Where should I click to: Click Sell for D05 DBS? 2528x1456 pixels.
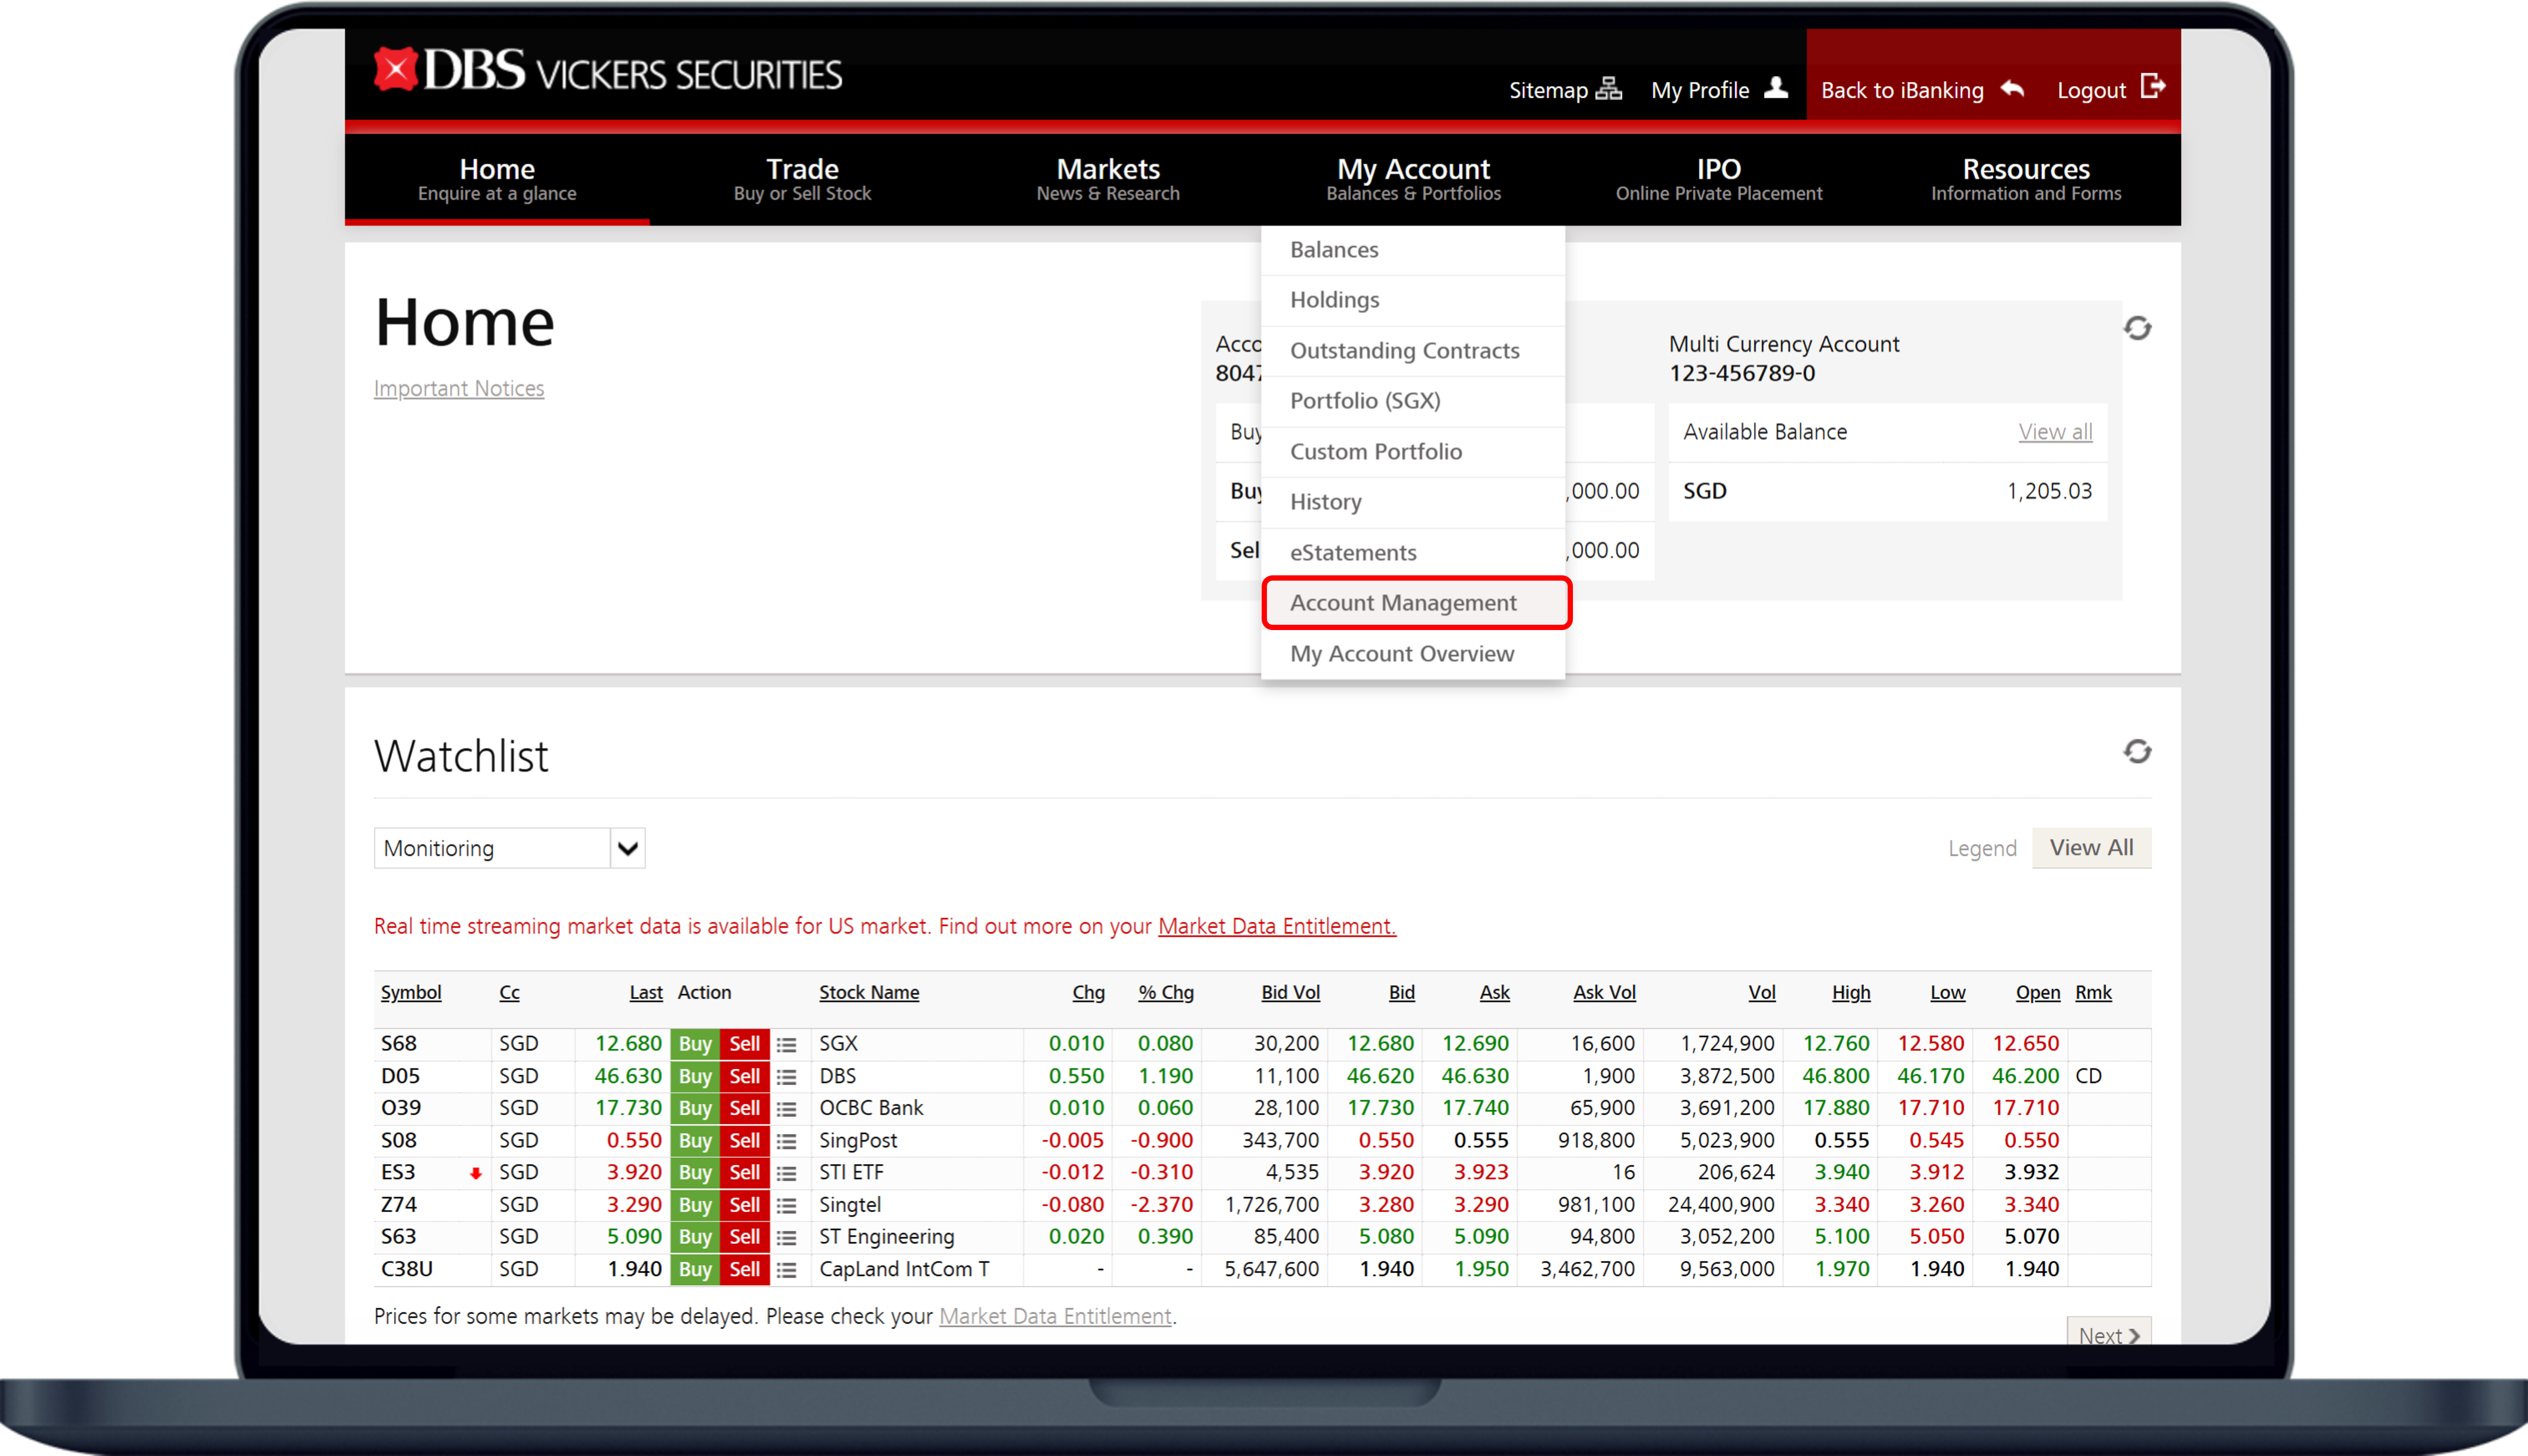745,1077
